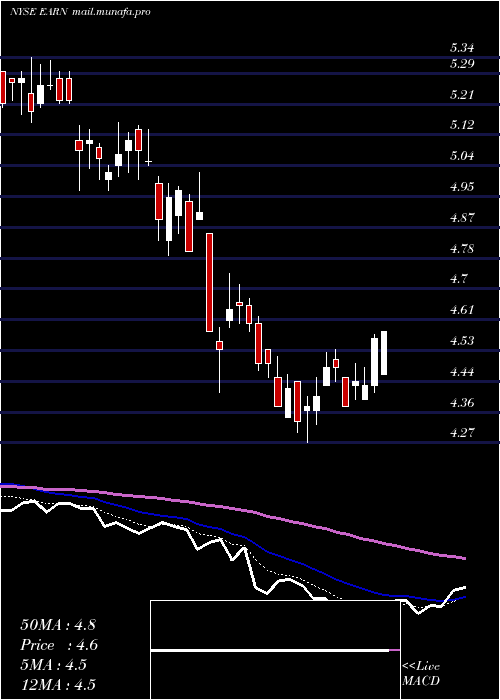The image size is (500, 700).
Task: Click the 4.53 price axis label
Action: click(462, 341)
